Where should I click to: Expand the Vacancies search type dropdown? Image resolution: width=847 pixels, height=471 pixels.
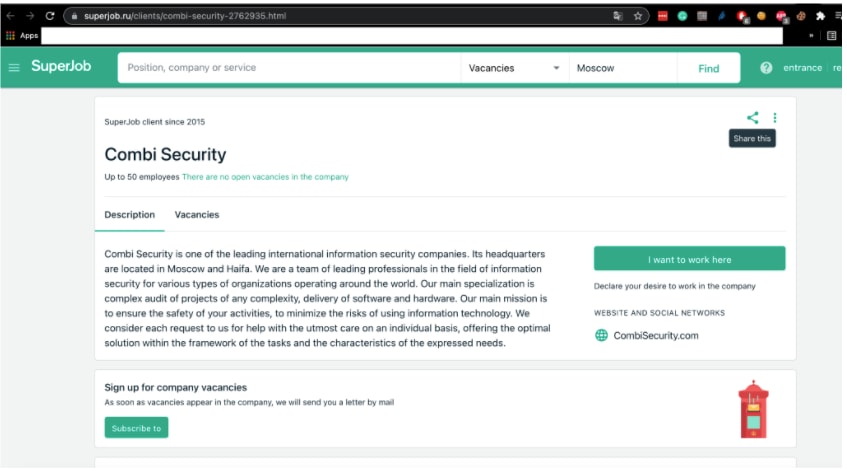[x=514, y=68]
